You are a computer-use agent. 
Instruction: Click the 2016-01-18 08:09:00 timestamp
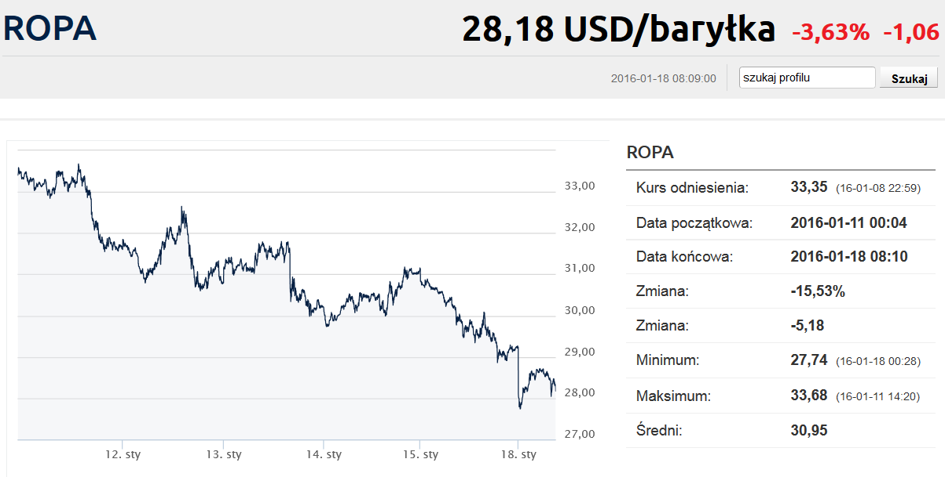(x=664, y=78)
